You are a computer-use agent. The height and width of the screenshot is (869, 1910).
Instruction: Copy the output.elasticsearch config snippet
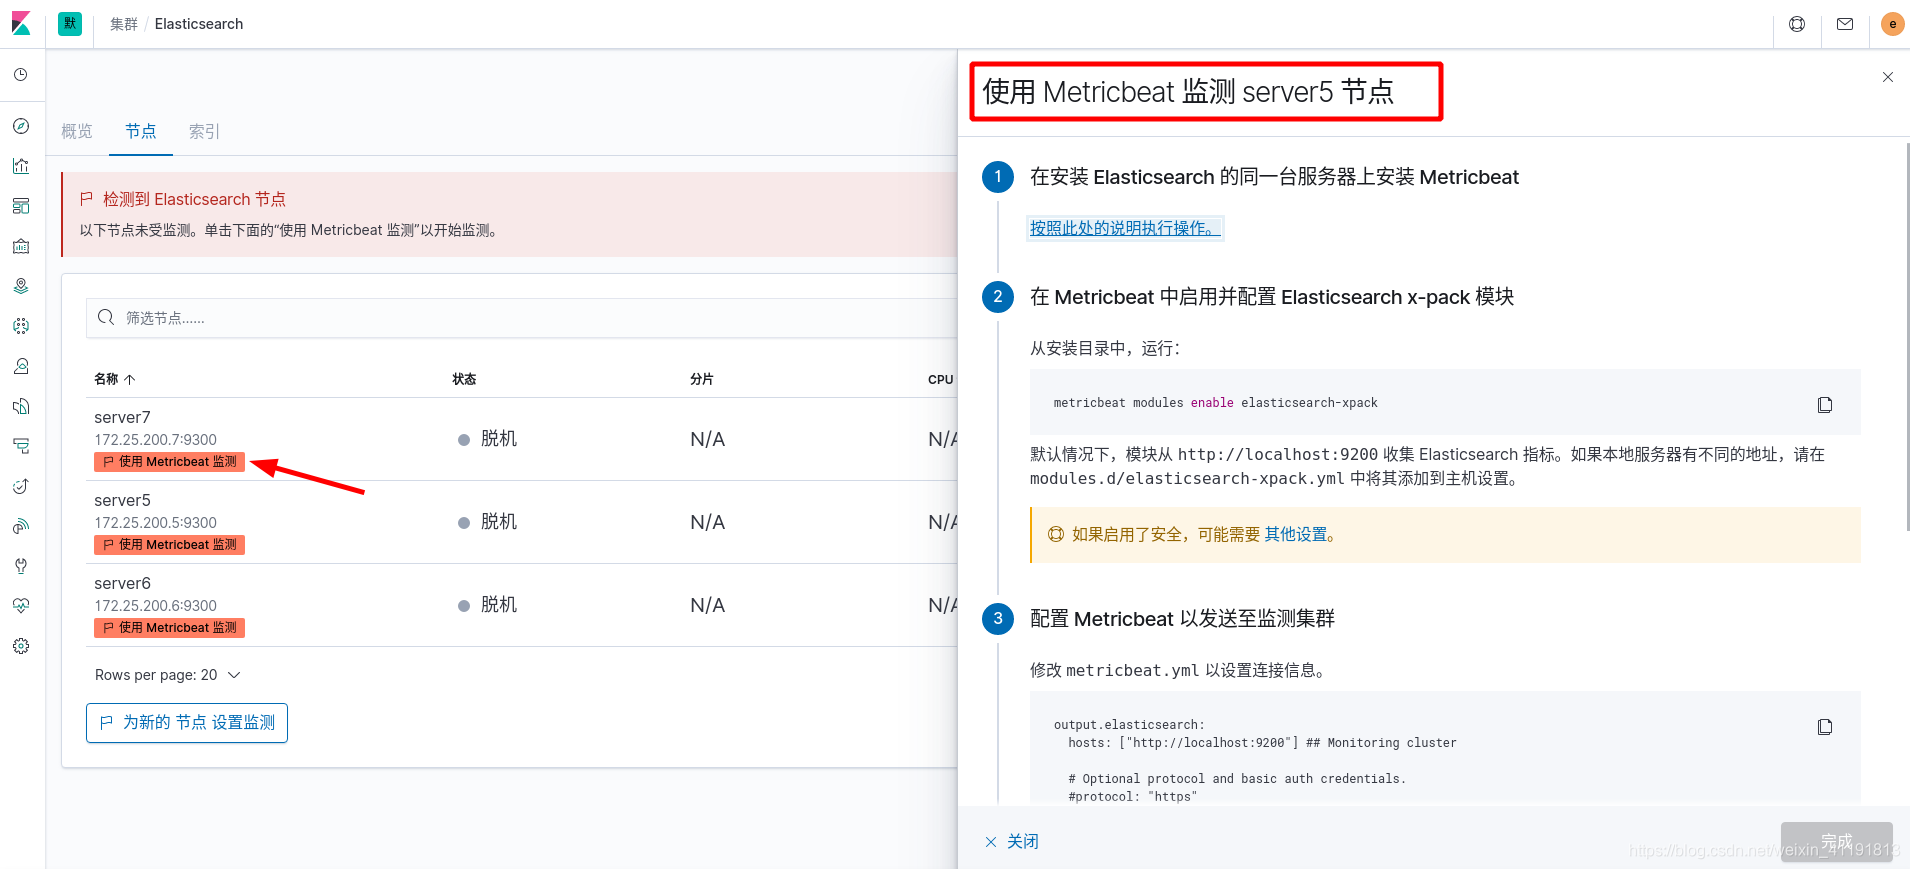(1825, 727)
